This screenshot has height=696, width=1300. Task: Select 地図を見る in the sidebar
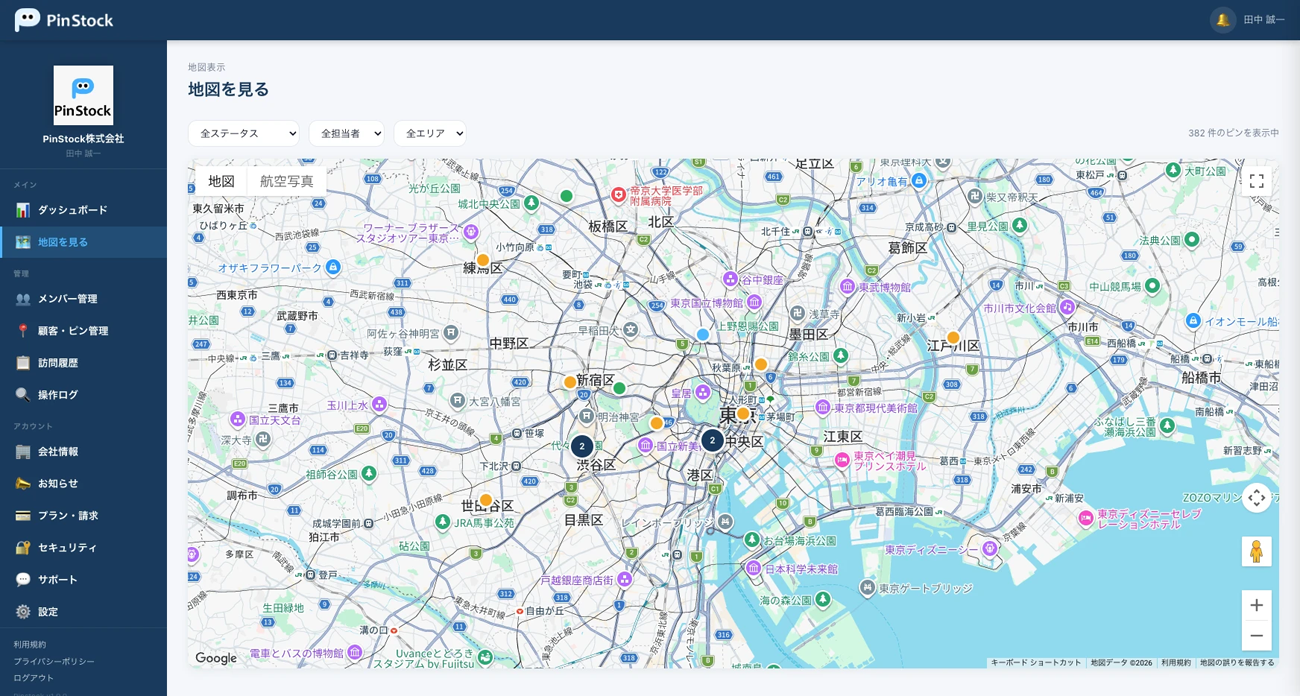pyautogui.click(x=83, y=242)
